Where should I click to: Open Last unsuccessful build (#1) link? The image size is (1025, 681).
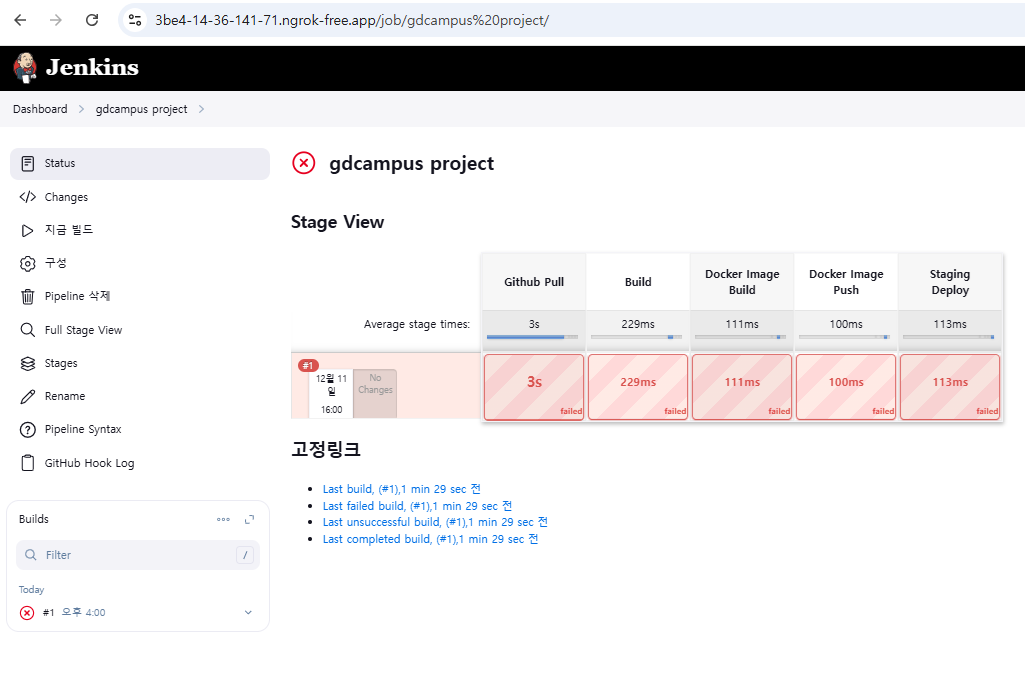pyautogui.click(x=435, y=522)
